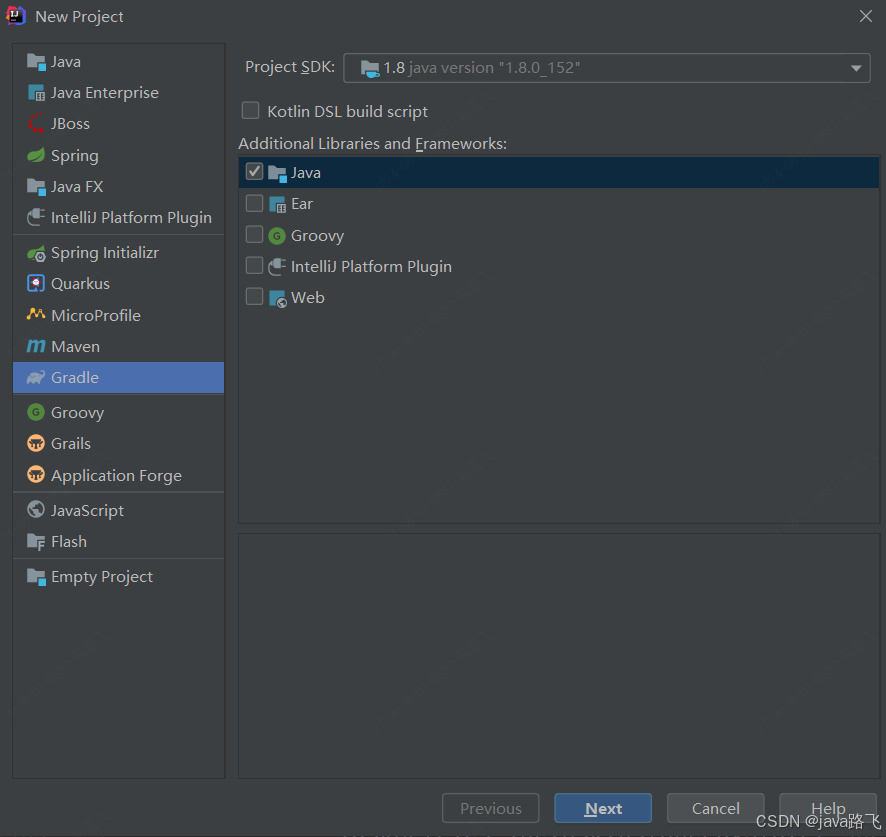This screenshot has width=886, height=837.
Task: Click the JavaScript globe icon
Action: pyautogui.click(x=36, y=510)
